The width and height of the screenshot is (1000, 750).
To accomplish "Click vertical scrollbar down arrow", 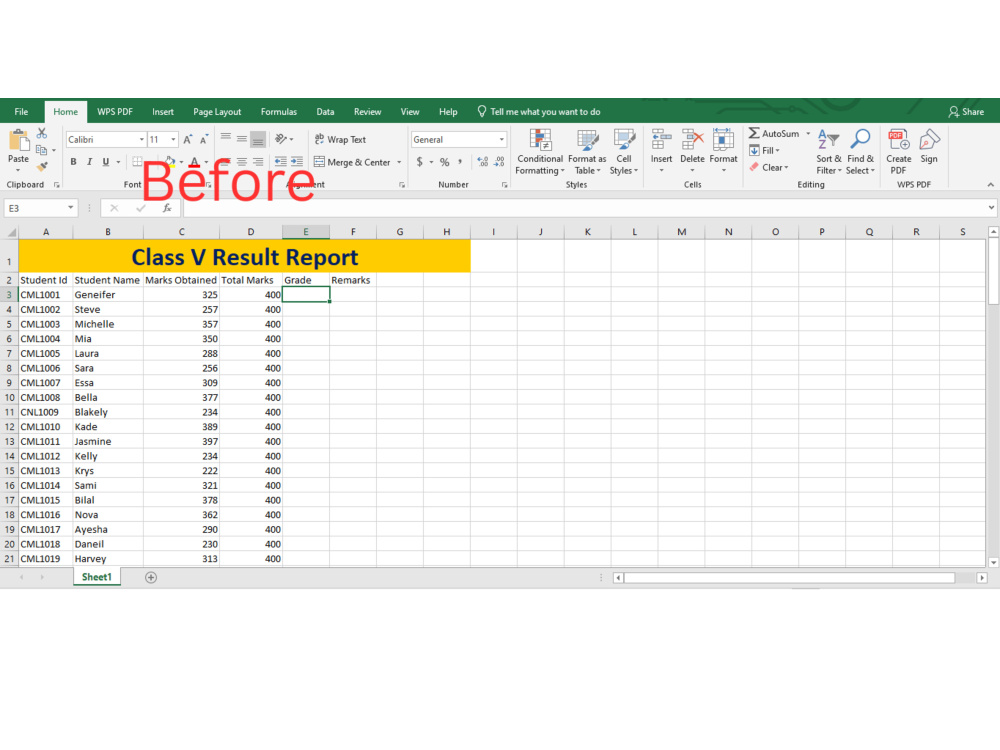I will coord(993,562).
